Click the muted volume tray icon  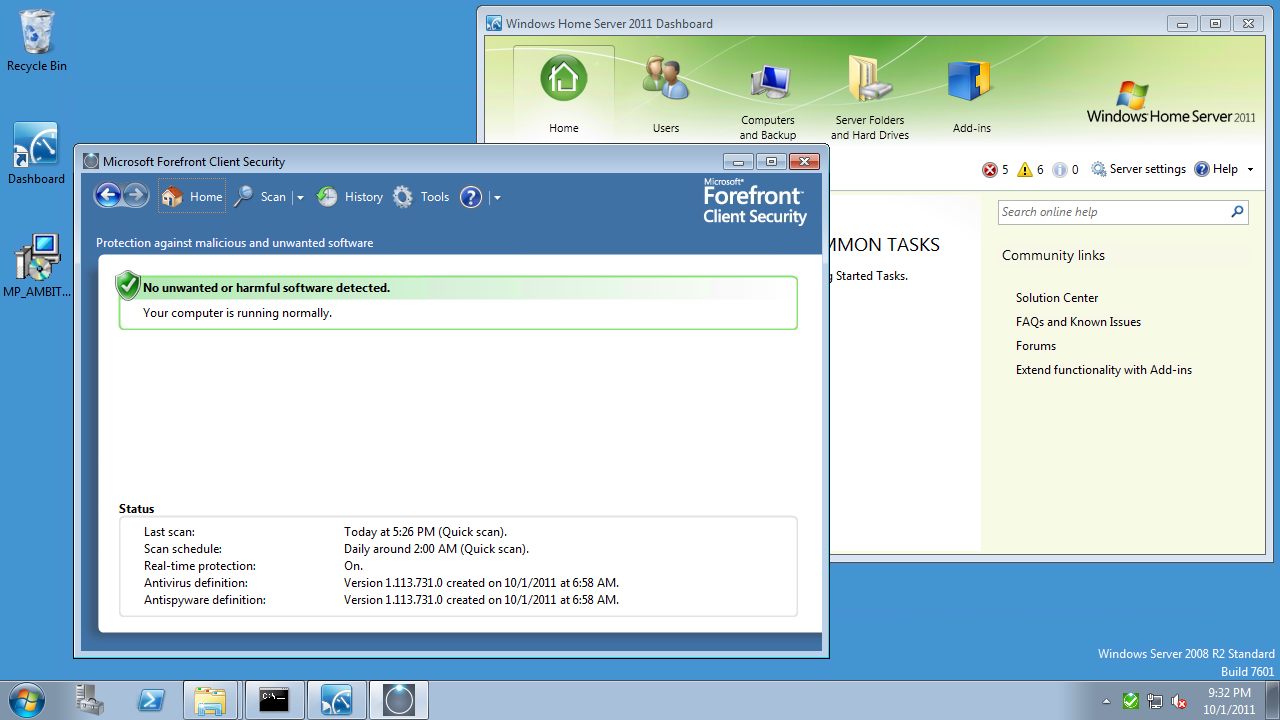click(1179, 701)
